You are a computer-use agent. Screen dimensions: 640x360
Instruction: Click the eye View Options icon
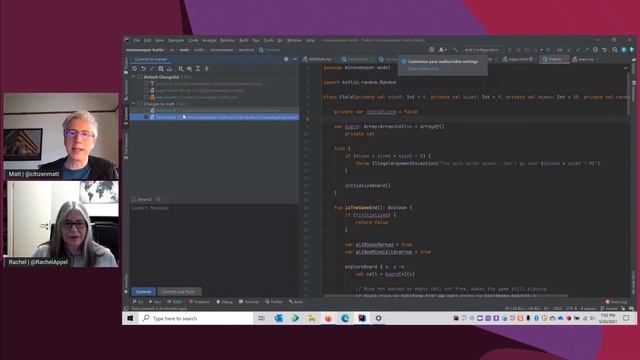[x=189, y=69]
